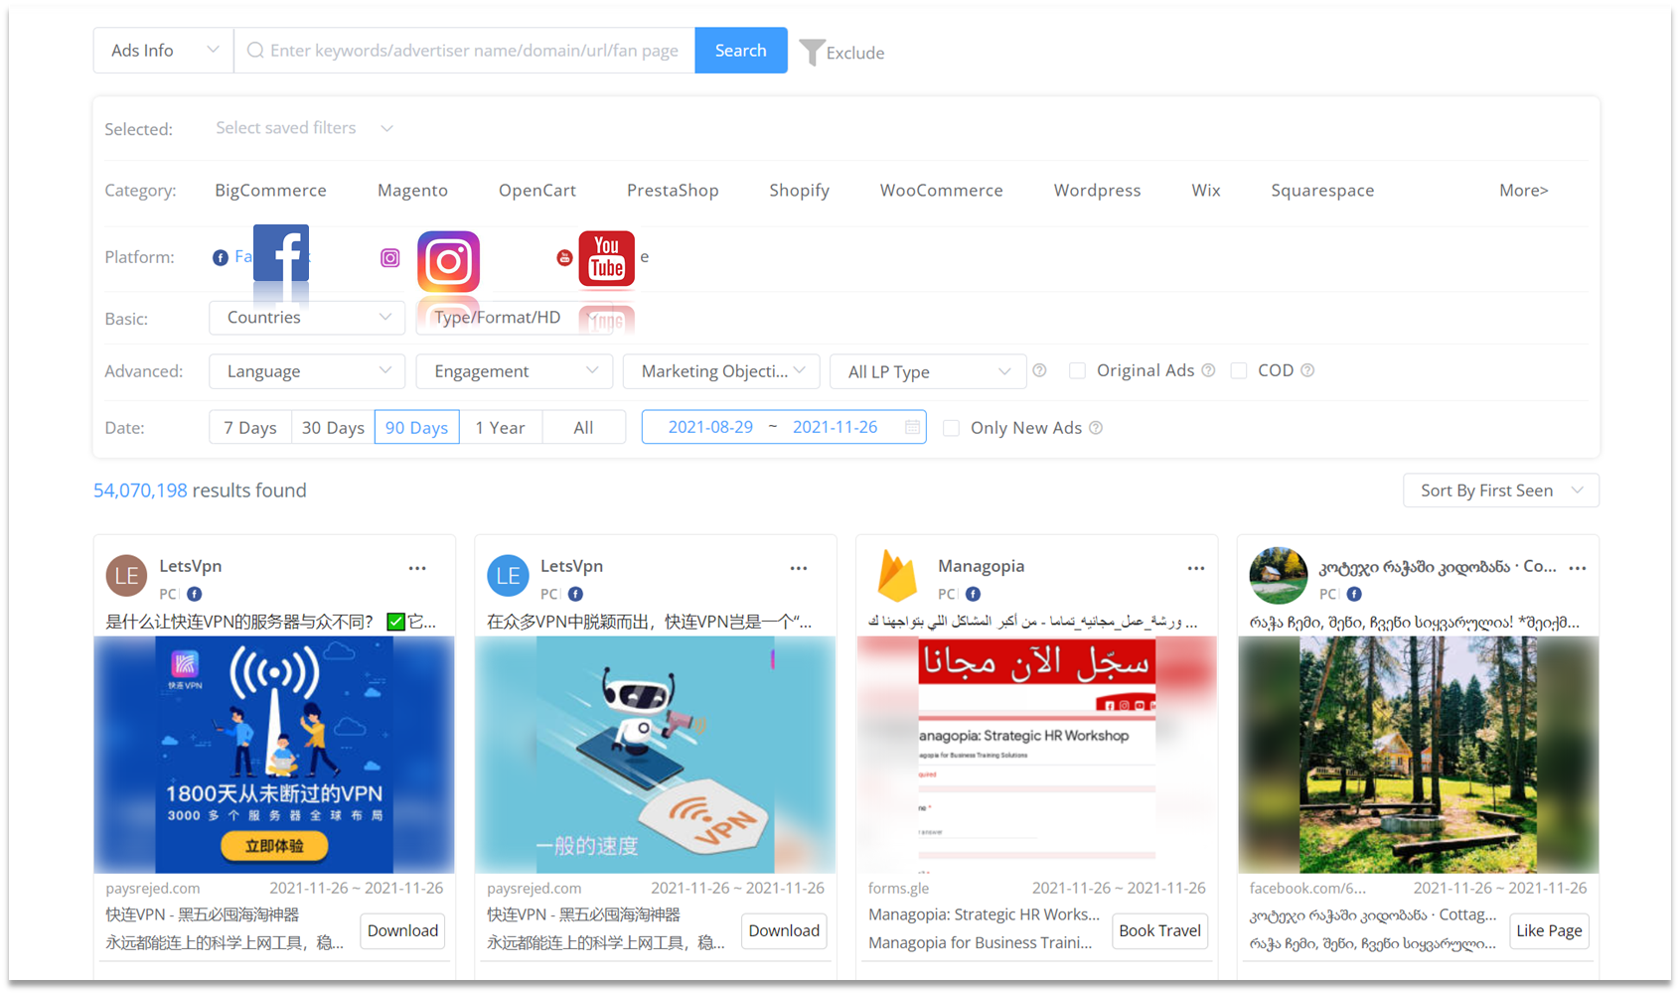Choose the Squarespace category
The image size is (1680, 995).
1322,190
